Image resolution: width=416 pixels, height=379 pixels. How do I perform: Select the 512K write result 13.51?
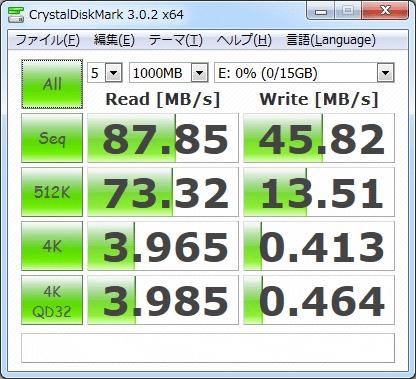pos(319,192)
